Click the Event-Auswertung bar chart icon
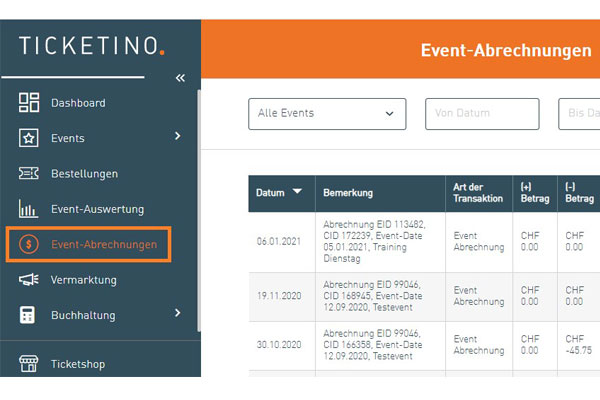This screenshot has height=400, width=600. click(29, 209)
